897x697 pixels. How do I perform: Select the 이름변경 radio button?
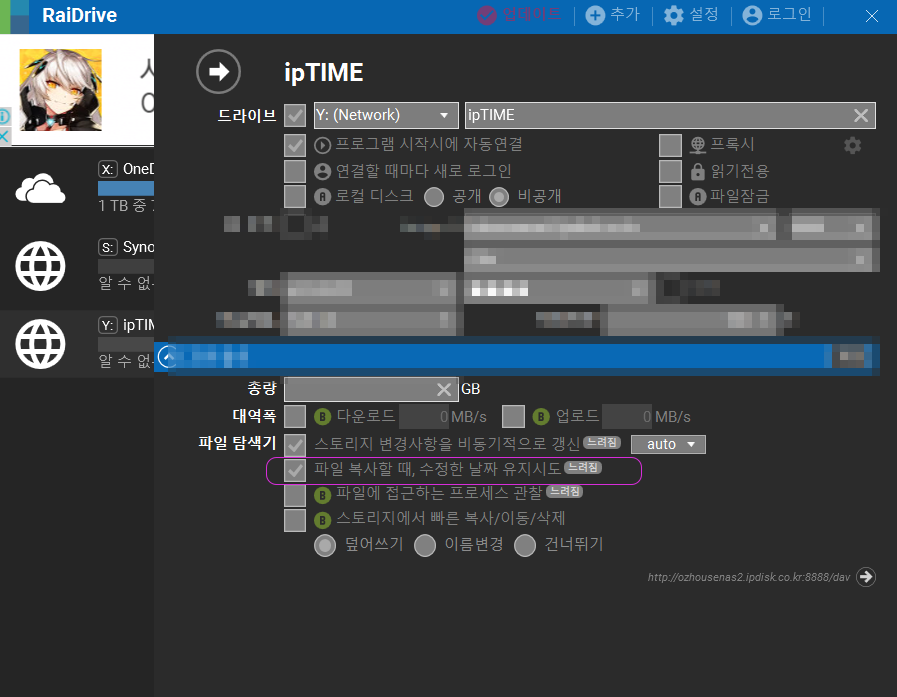[x=424, y=545]
